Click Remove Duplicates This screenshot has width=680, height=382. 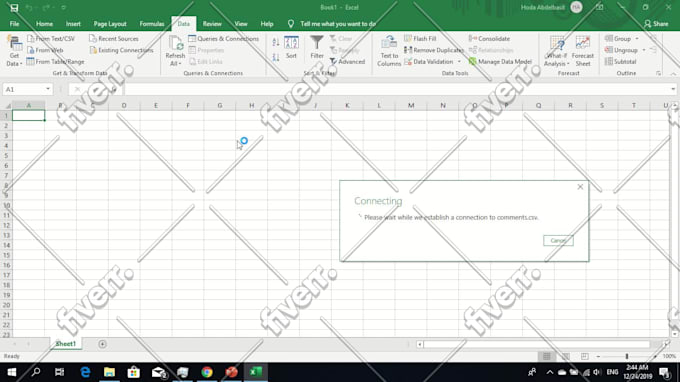pos(434,50)
